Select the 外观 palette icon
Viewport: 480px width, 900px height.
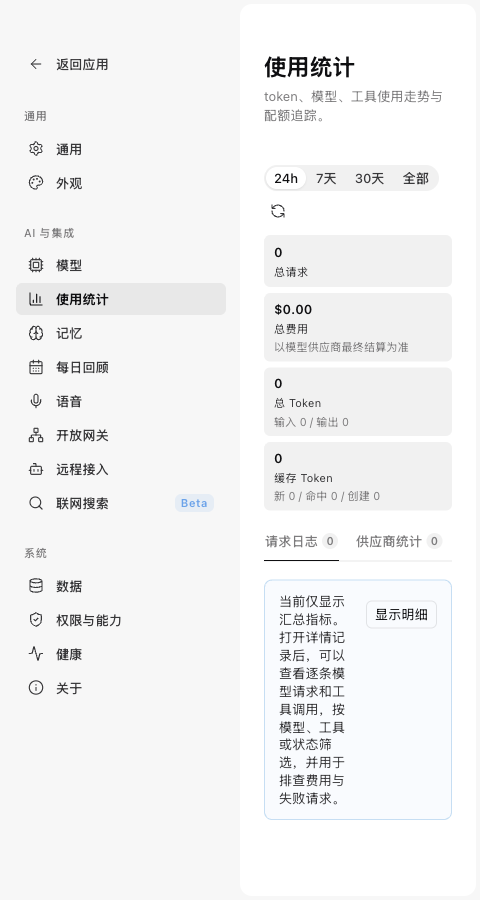click(36, 183)
